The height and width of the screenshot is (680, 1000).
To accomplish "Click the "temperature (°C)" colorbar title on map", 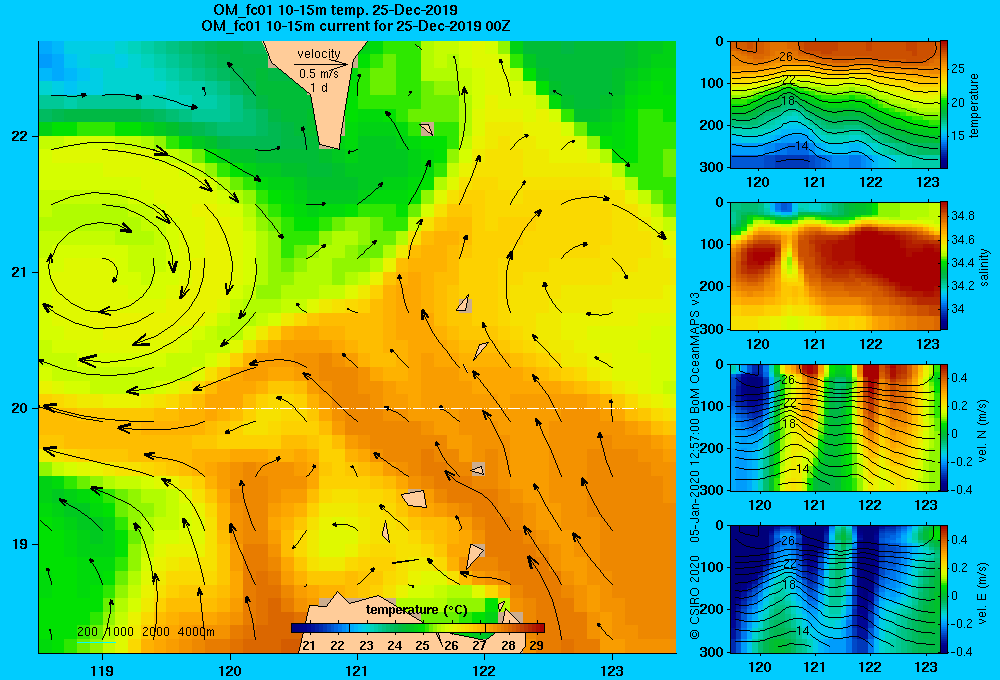I will pos(416,610).
